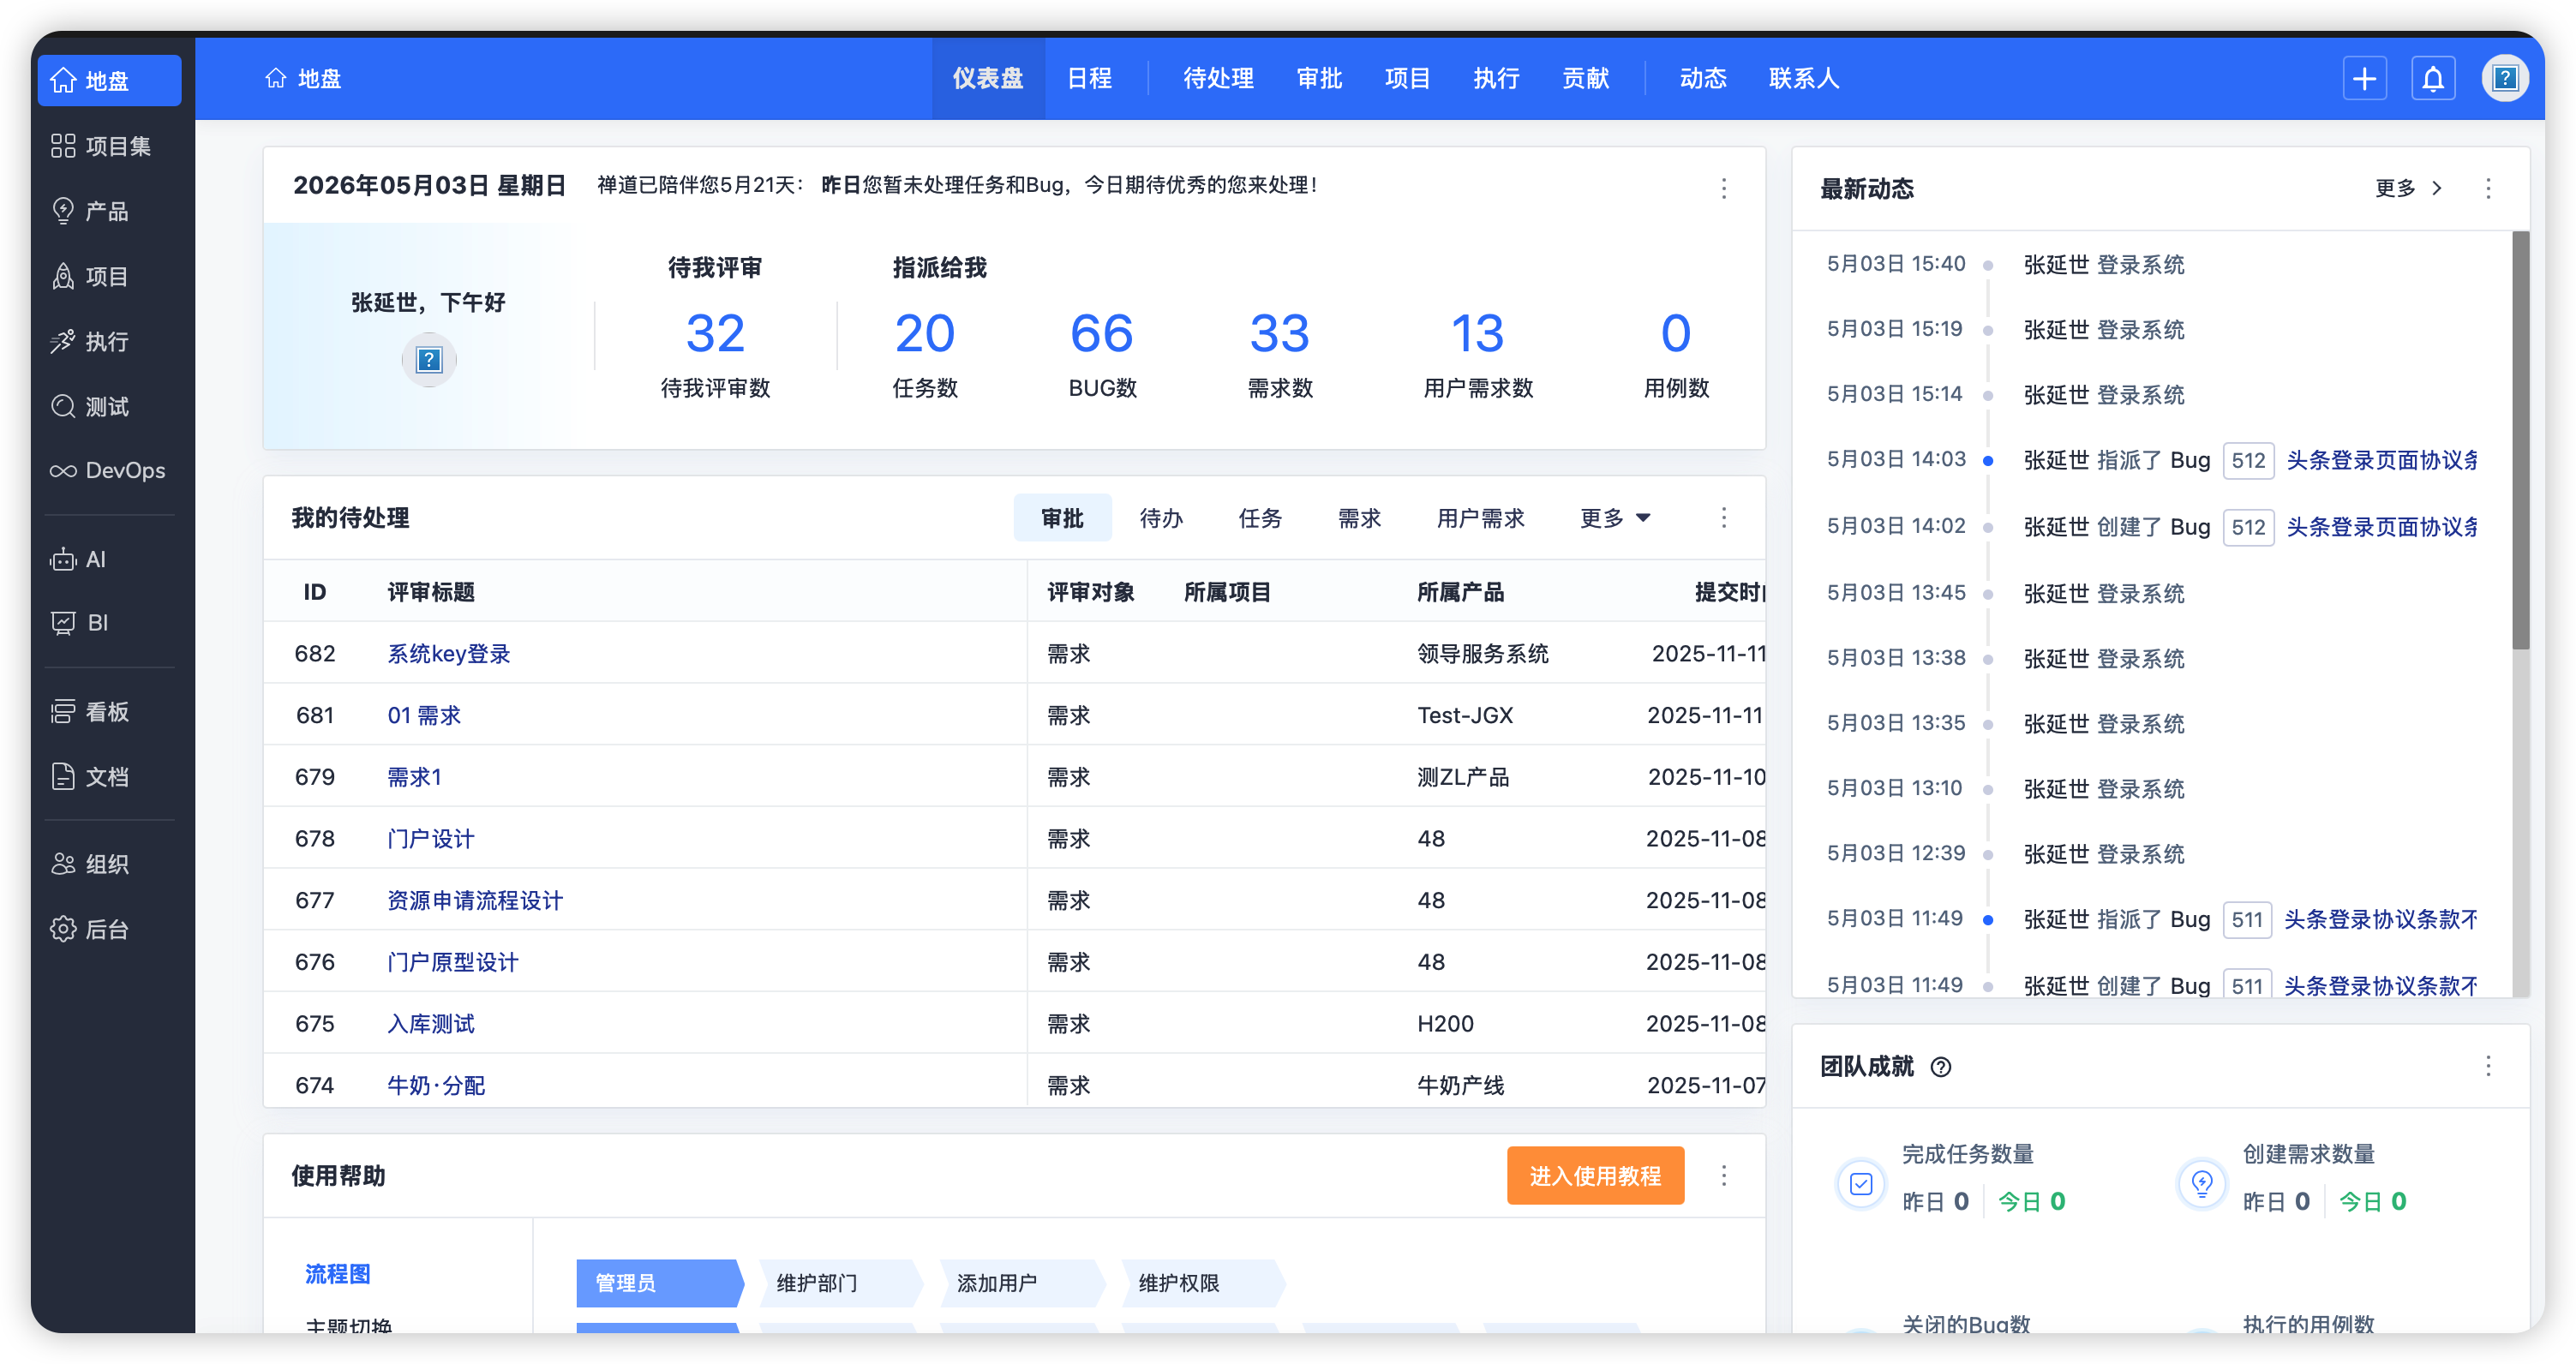The image size is (2576, 1364).
Task: Open review item 门户原型设计
Action: [x=452, y=962]
